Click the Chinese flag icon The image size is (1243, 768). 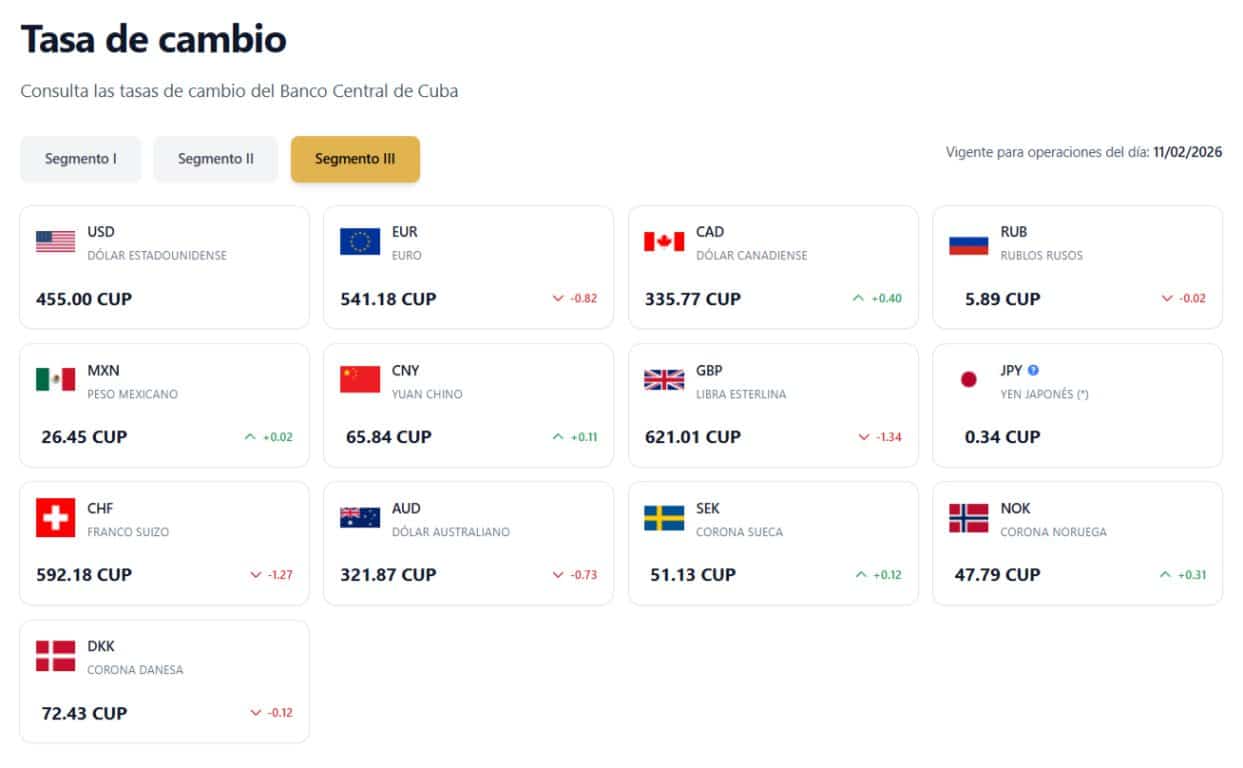click(360, 379)
